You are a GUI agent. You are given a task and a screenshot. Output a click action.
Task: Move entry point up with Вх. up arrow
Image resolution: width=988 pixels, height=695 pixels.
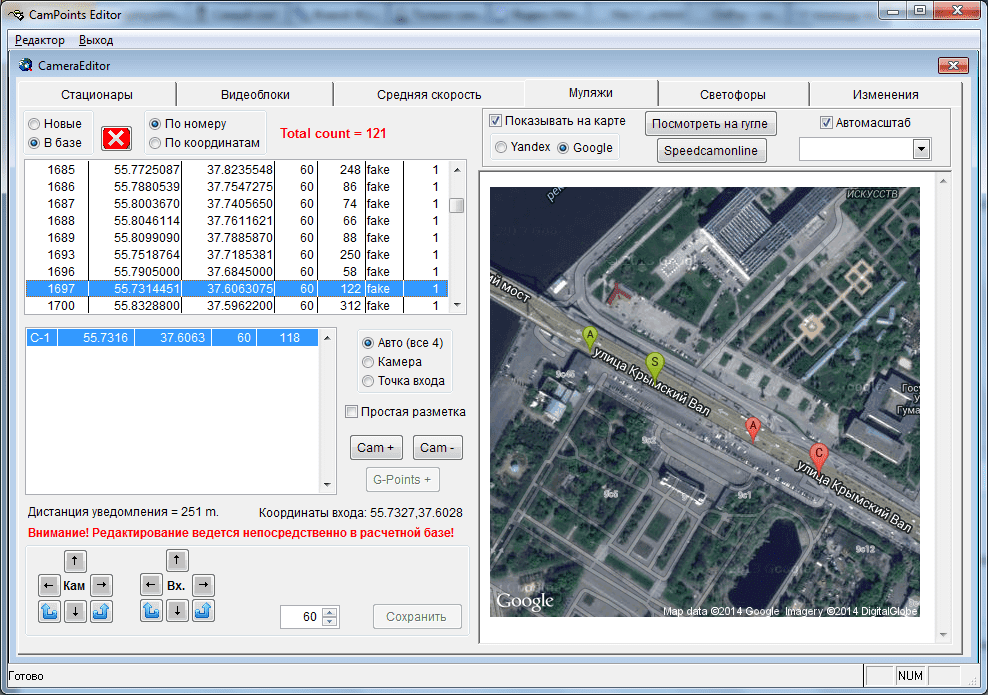pos(177,560)
